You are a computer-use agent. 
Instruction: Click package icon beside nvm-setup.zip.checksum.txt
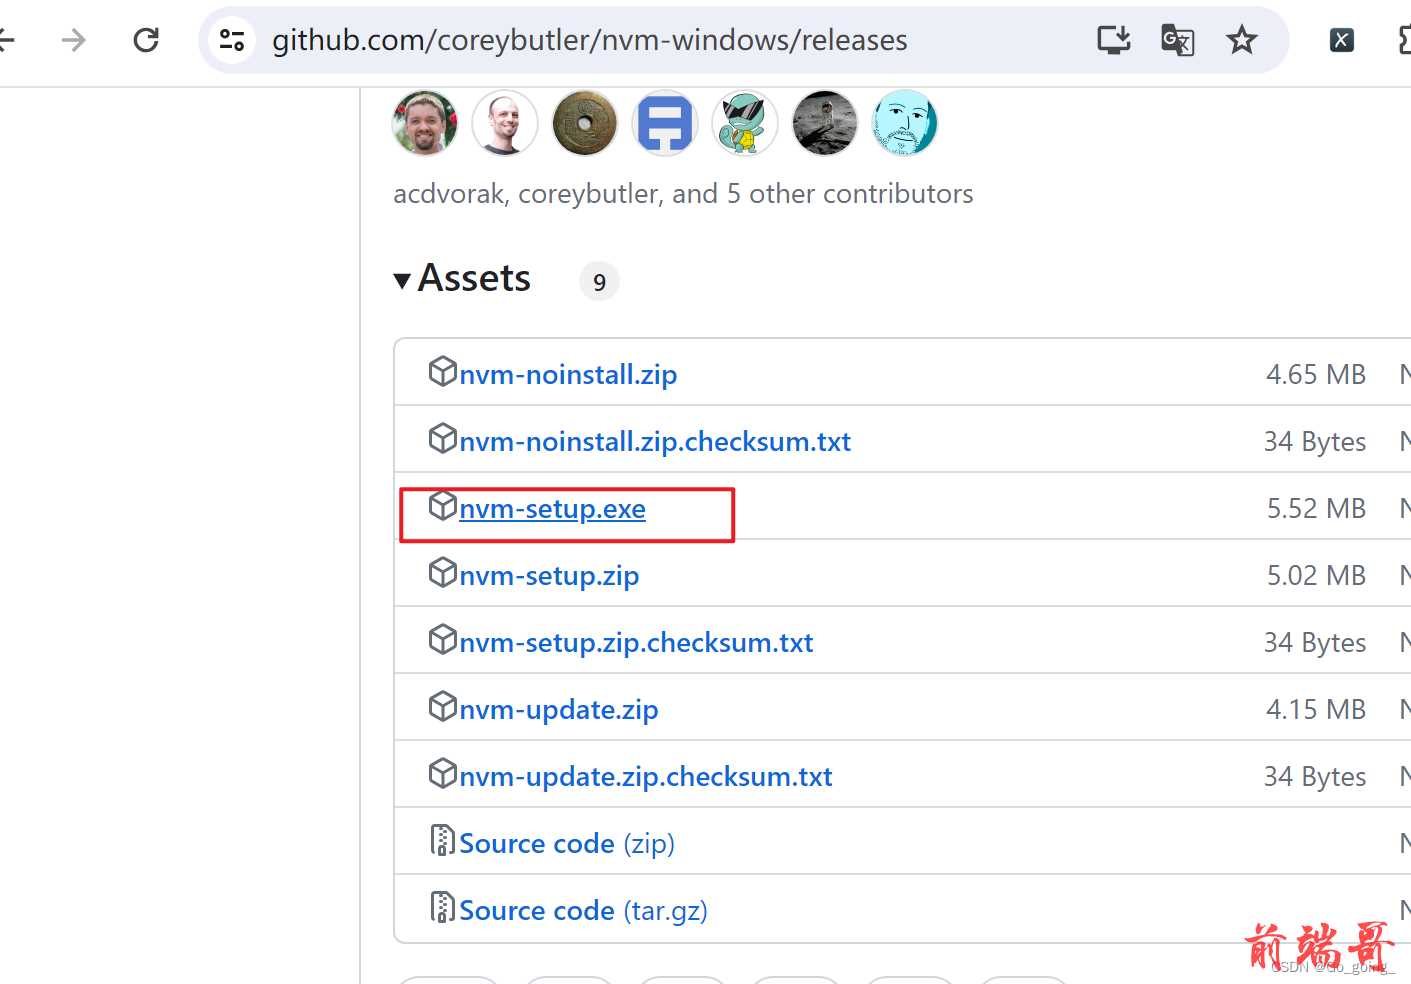point(442,639)
